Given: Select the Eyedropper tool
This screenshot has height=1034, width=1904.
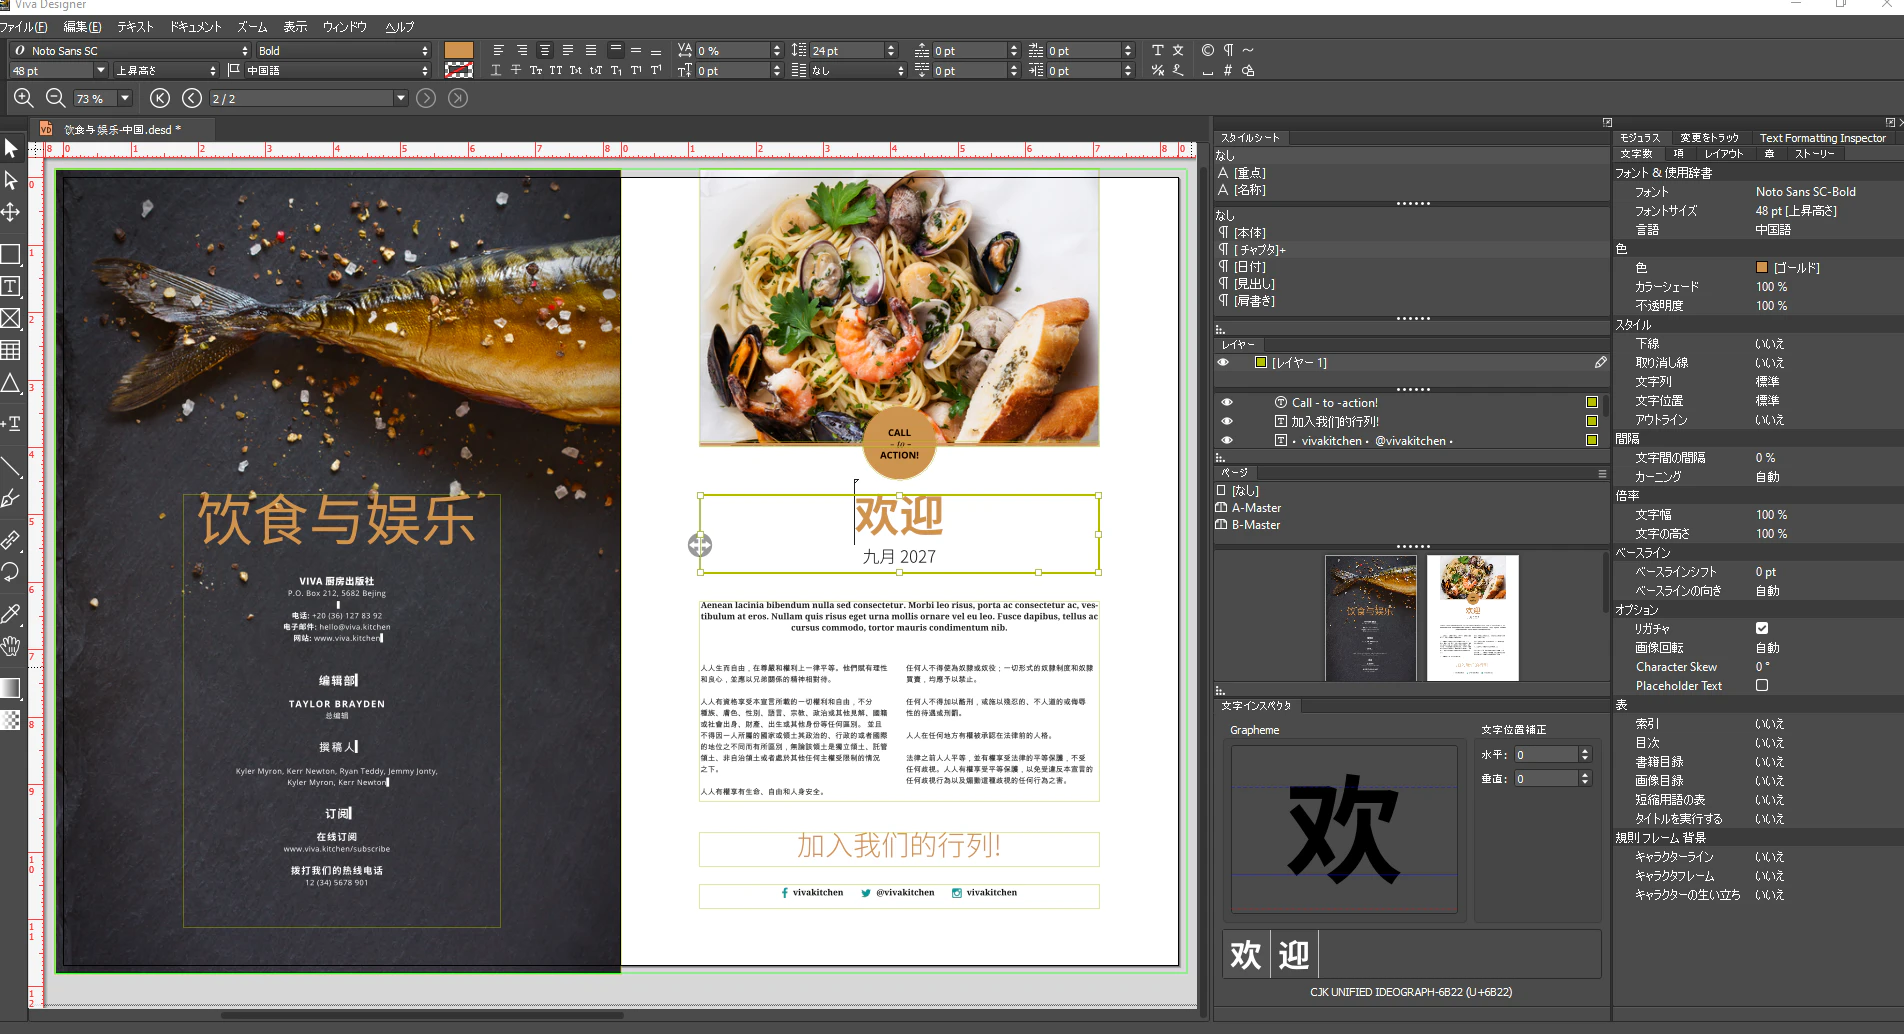Looking at the screenshot, I should coord(12,615).
